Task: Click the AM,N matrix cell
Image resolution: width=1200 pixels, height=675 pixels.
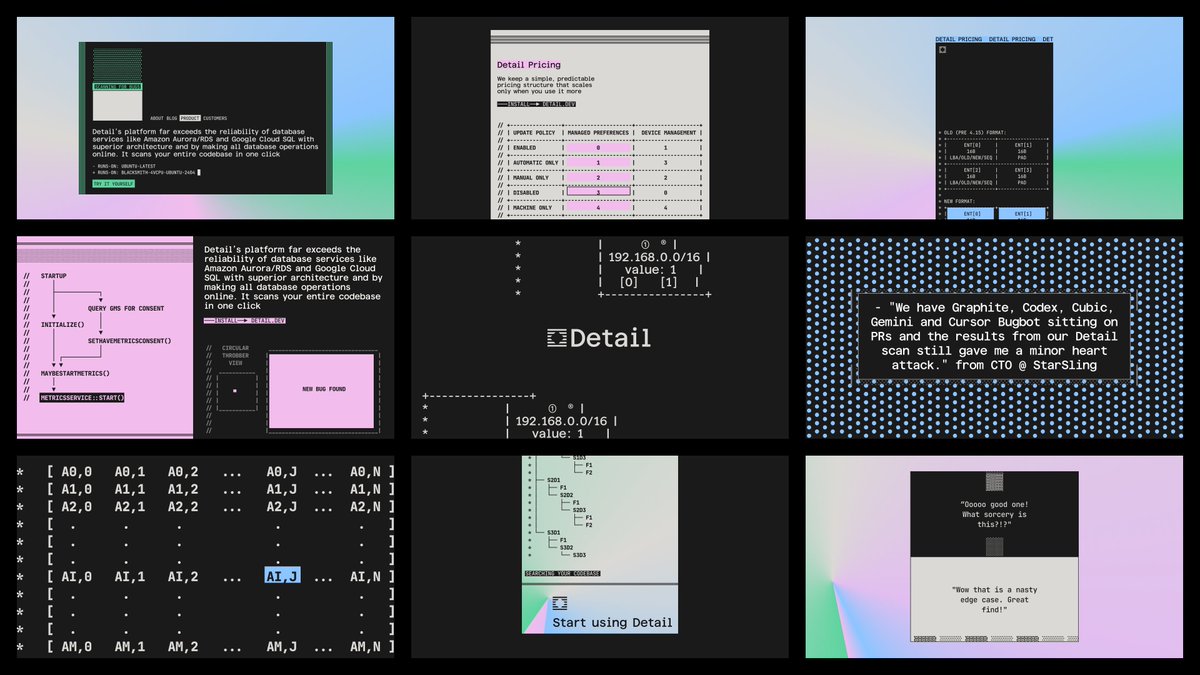Action: (365, 647)
